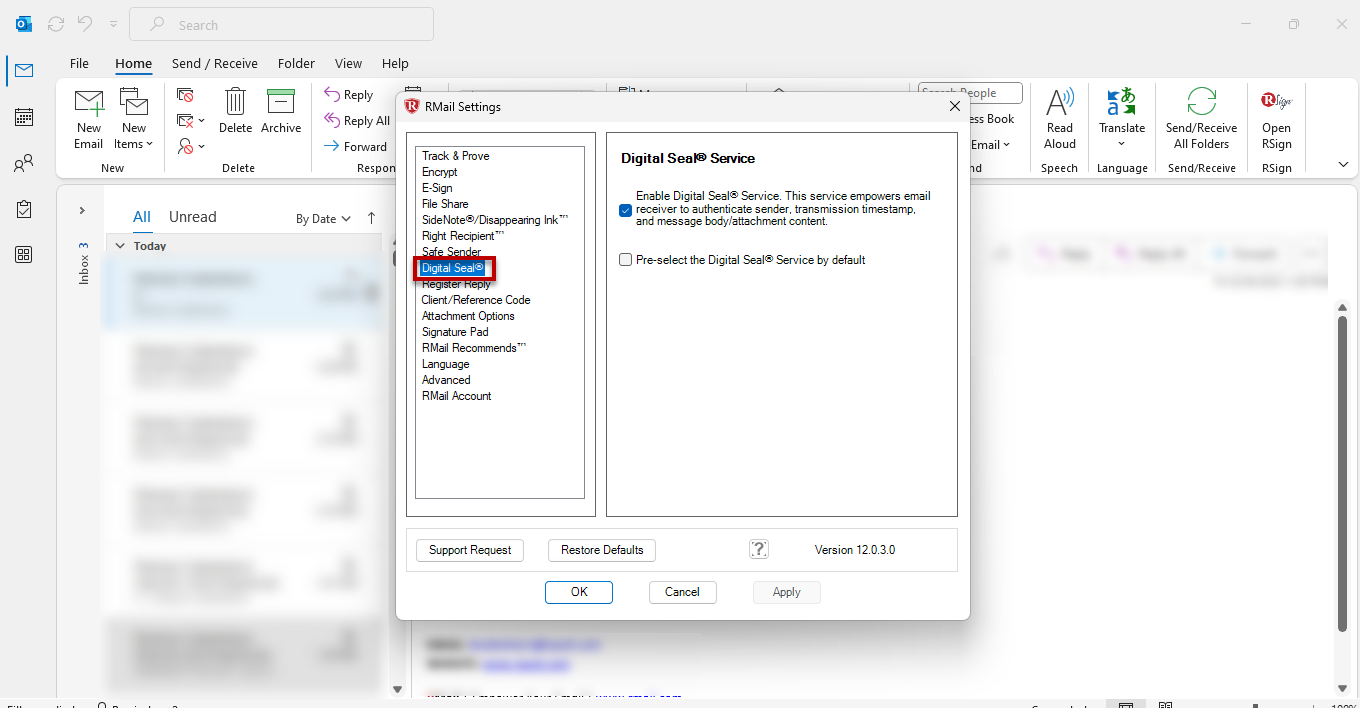Open the Translate dropdown arrow
1360x708 pixels.
tap(1122, 144)
